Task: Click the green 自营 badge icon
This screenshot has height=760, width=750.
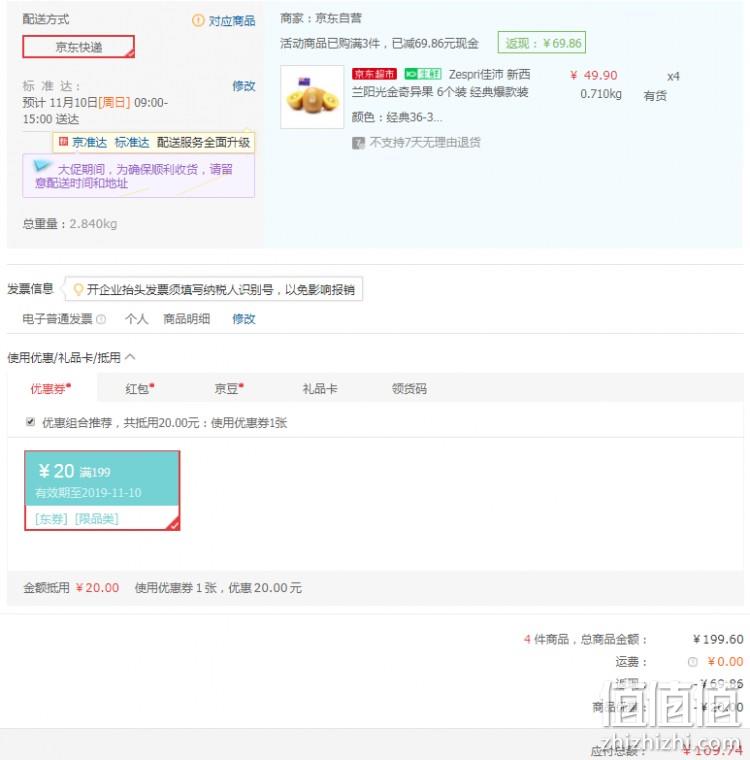Action: 422,74
